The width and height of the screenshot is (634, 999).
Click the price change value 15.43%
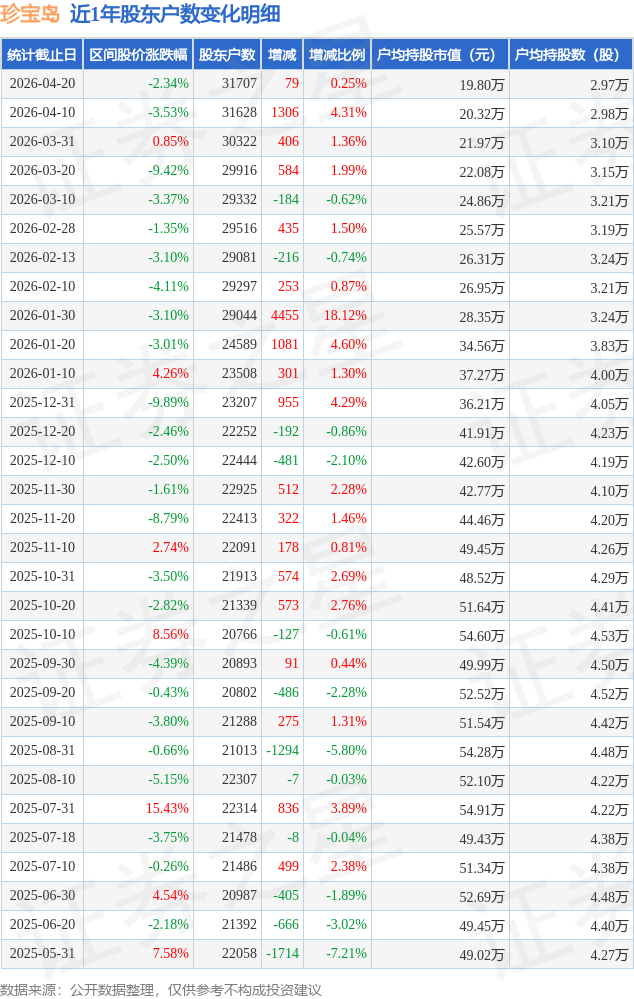[x=168, y=808]
